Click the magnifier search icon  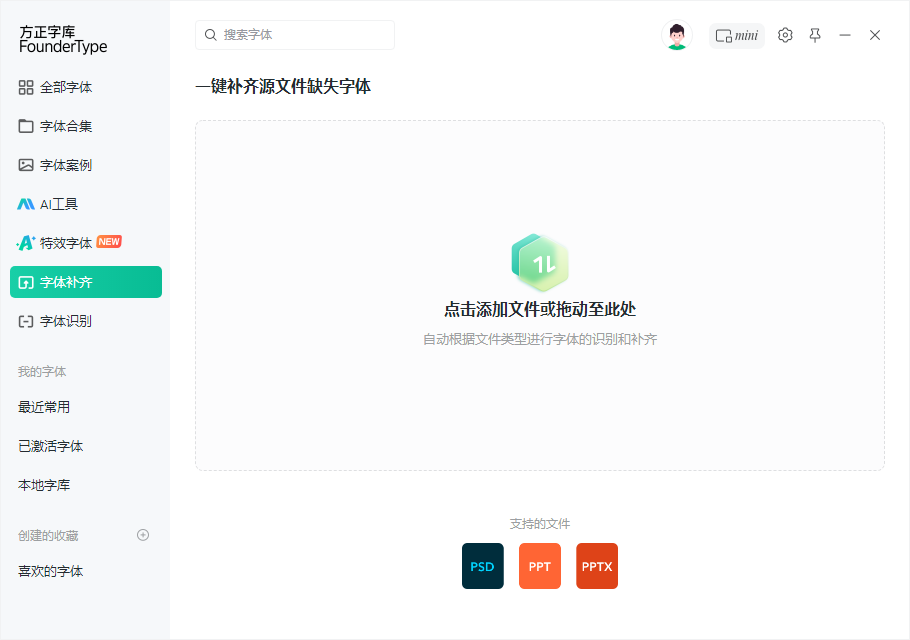[x=211, y=35]
